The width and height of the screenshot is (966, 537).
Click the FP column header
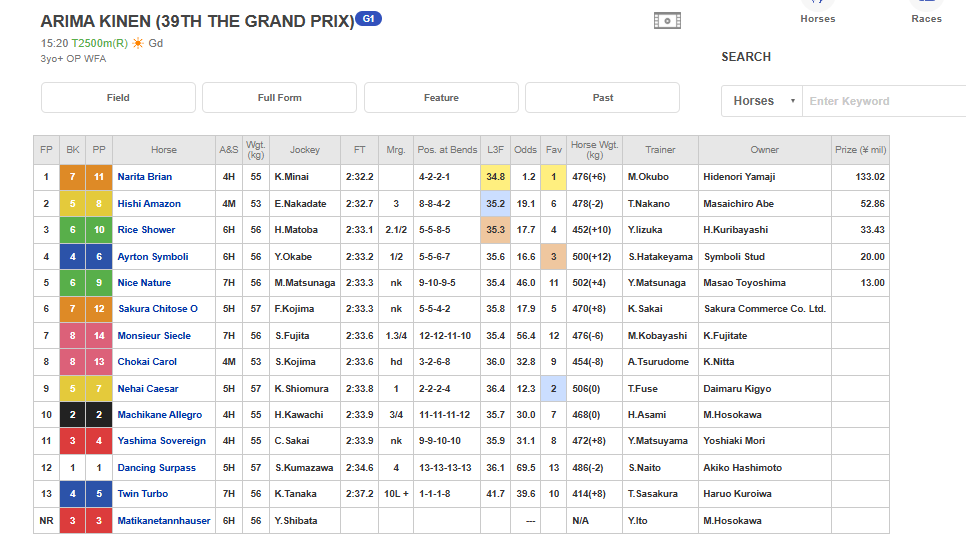pyautogui.click(x=46, y=150)
